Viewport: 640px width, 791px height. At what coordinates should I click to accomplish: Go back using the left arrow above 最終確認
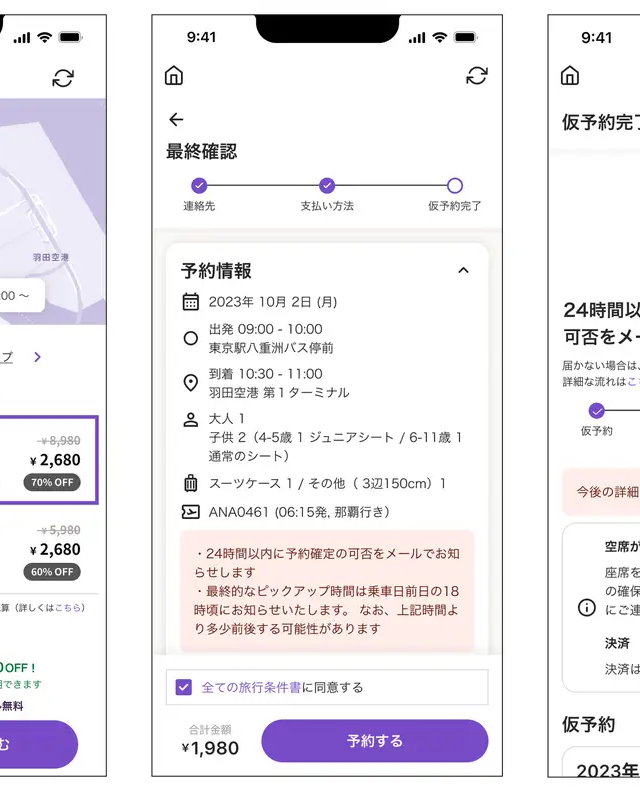click(x=176, y=120)
